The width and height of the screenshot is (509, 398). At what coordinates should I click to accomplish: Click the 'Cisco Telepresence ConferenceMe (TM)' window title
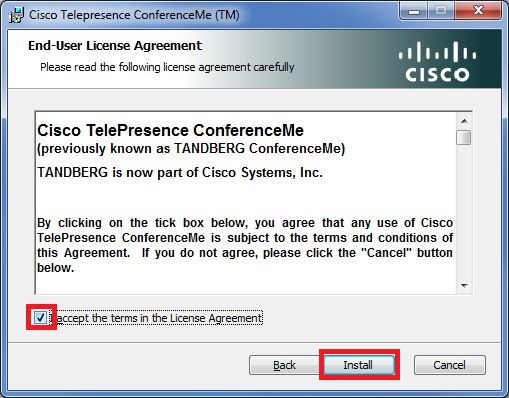coord(134,15)
